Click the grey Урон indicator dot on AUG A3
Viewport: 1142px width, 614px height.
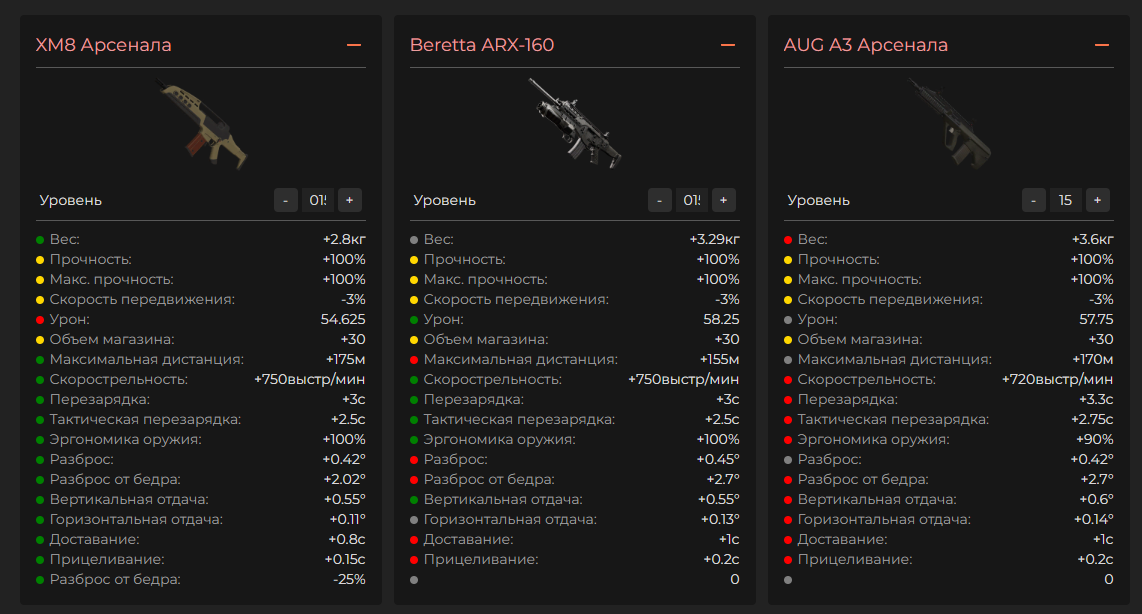[x=788, y=320]
